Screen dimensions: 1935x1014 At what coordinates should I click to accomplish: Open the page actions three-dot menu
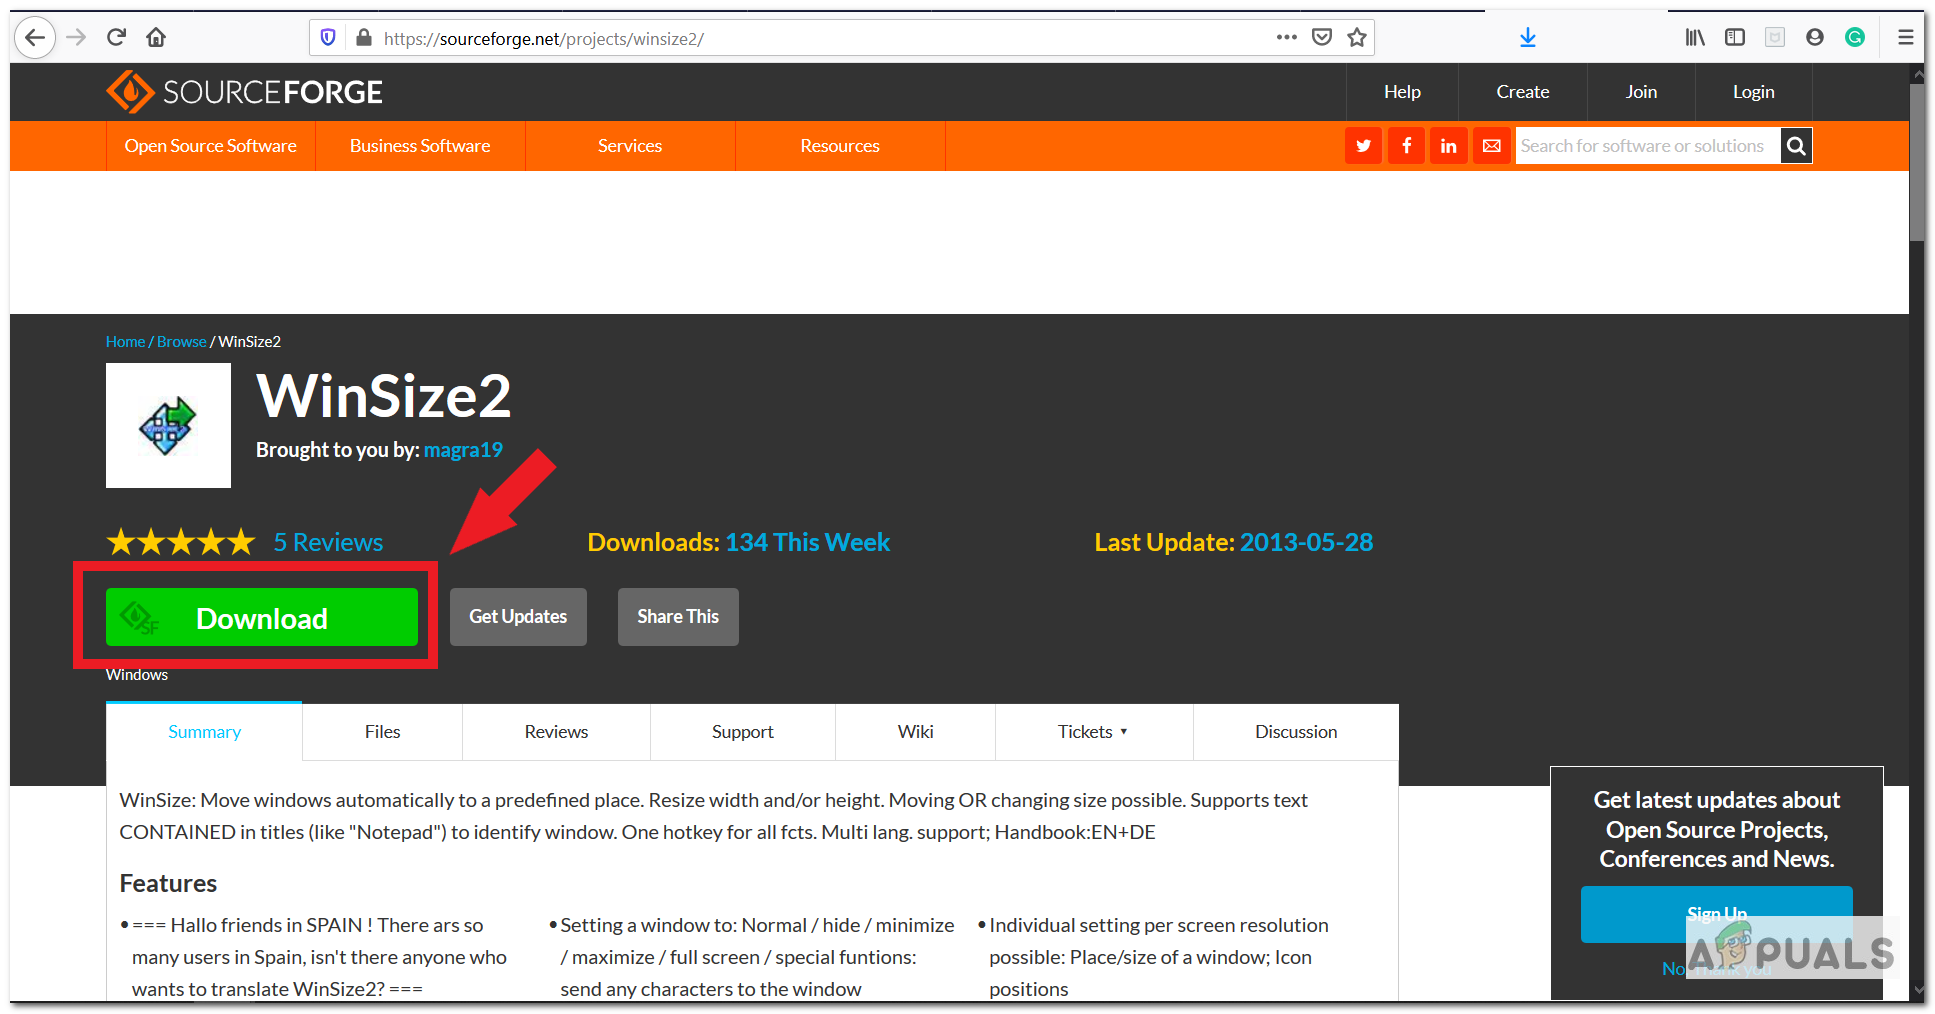point(1287,38)
